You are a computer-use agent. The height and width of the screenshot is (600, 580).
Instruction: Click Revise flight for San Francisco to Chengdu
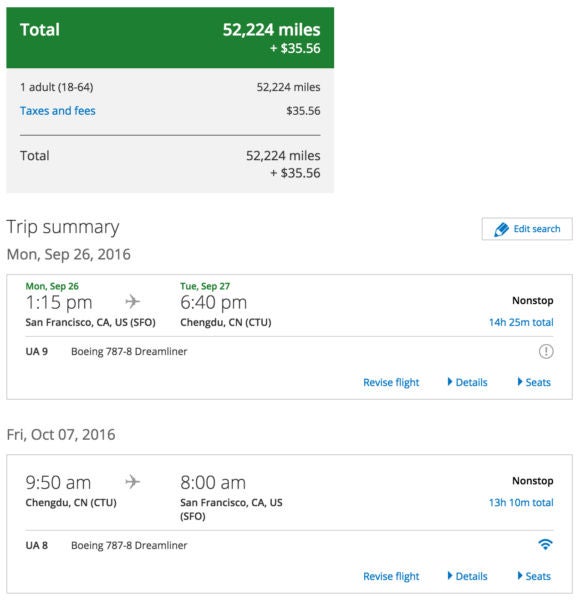pos(391,382)
